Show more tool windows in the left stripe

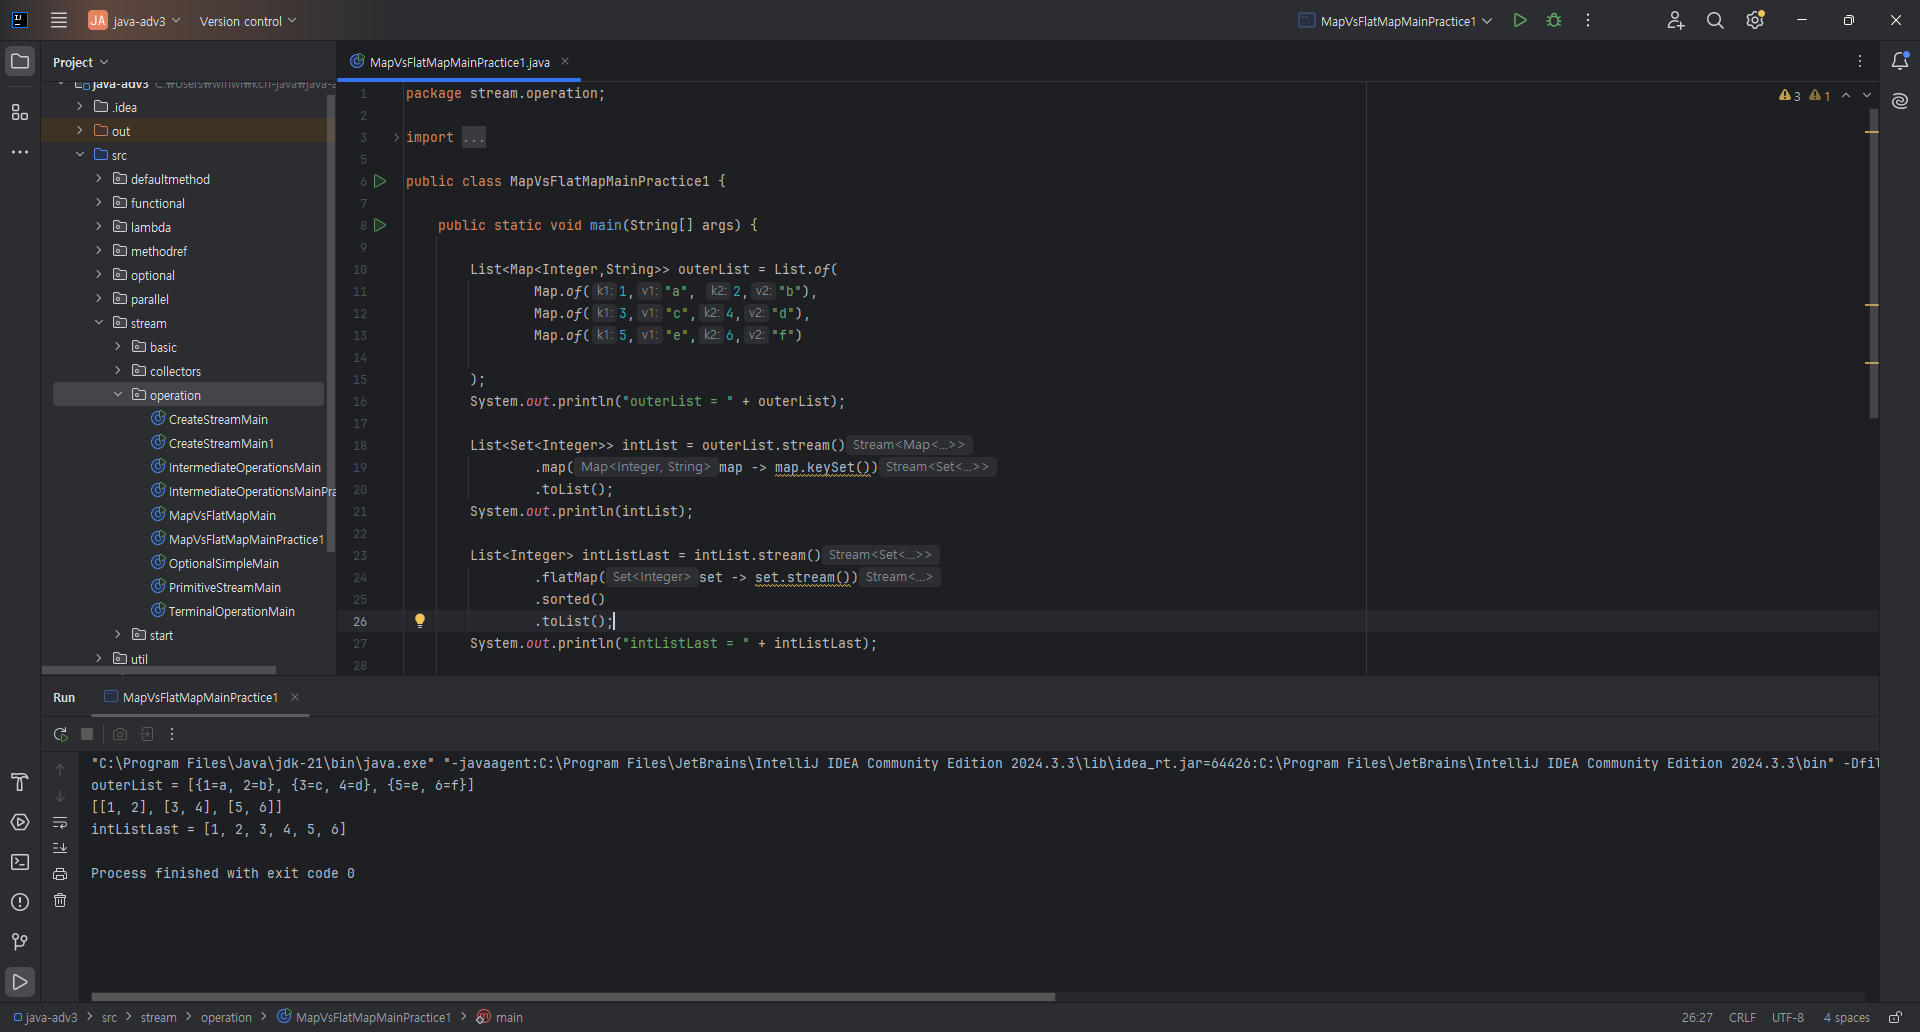[x=20, y=152]
